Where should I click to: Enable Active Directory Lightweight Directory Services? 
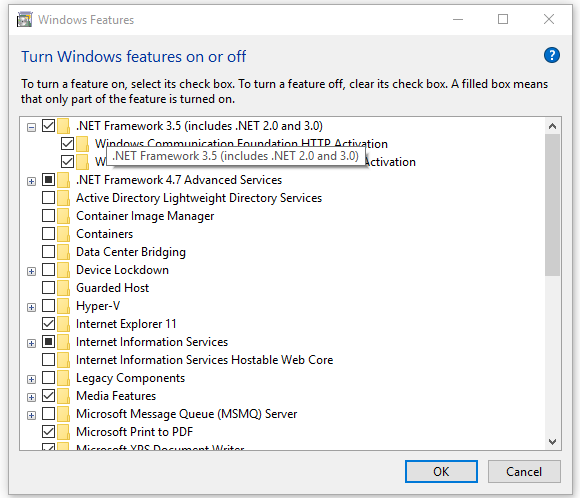48,198
